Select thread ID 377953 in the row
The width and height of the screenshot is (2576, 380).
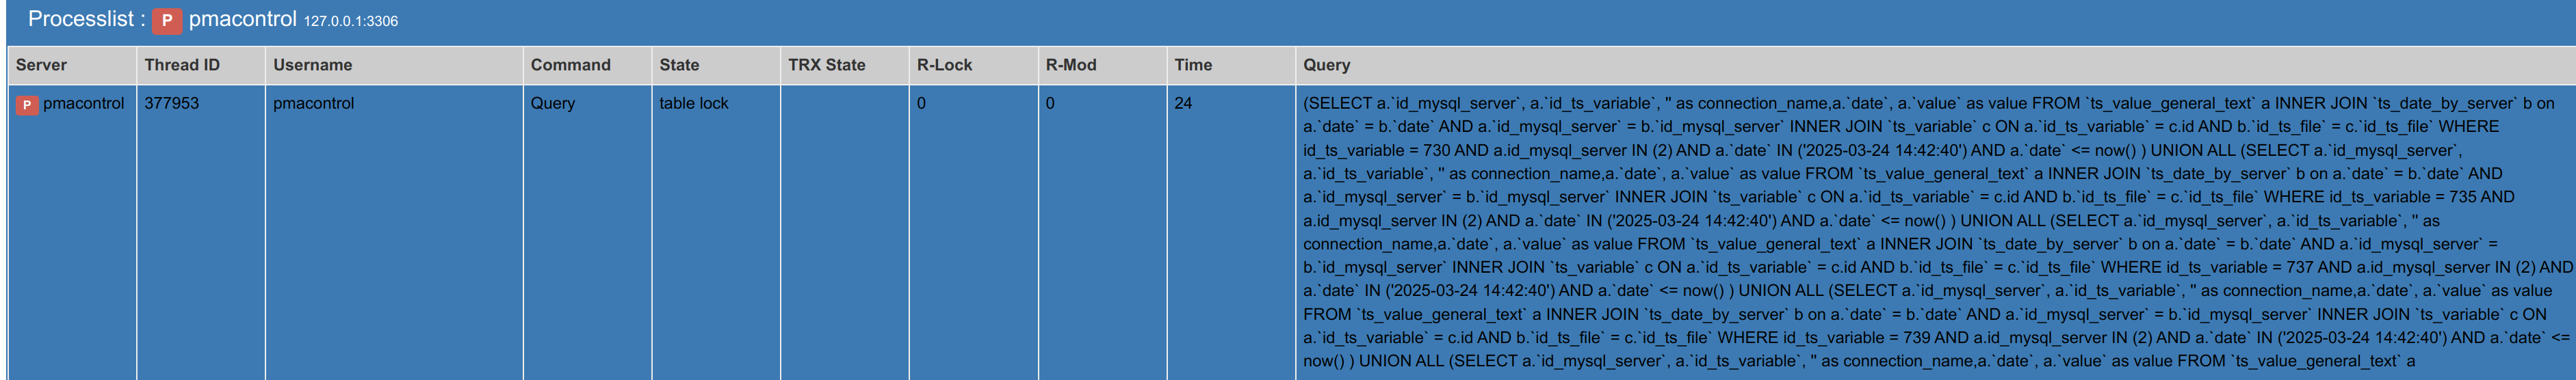[x=171, y=103]
